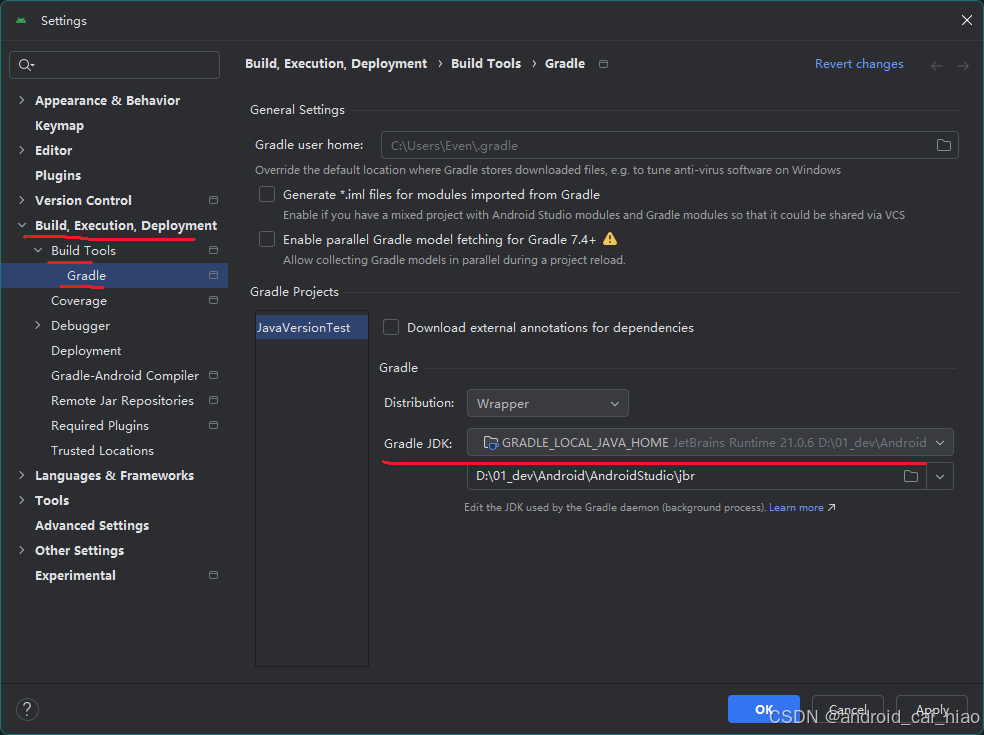Collapse the Build Tools node
The width and height of the screenshot is (984, 735).
(38, 250)
